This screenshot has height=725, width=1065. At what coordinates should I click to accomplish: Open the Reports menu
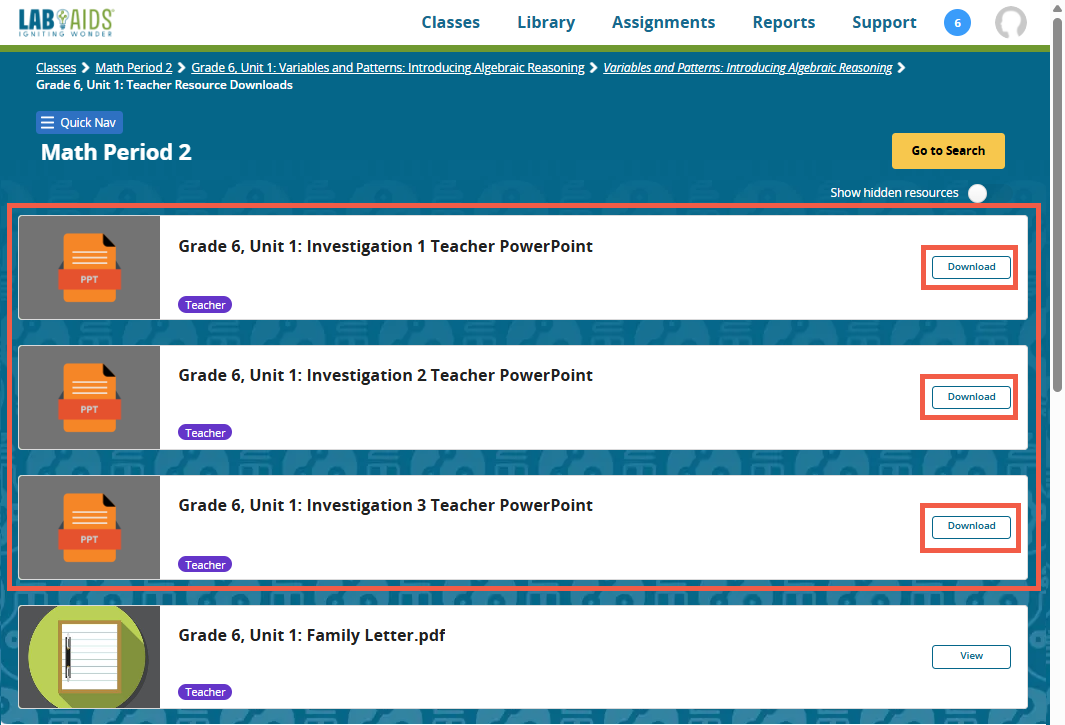coord(783,22)
